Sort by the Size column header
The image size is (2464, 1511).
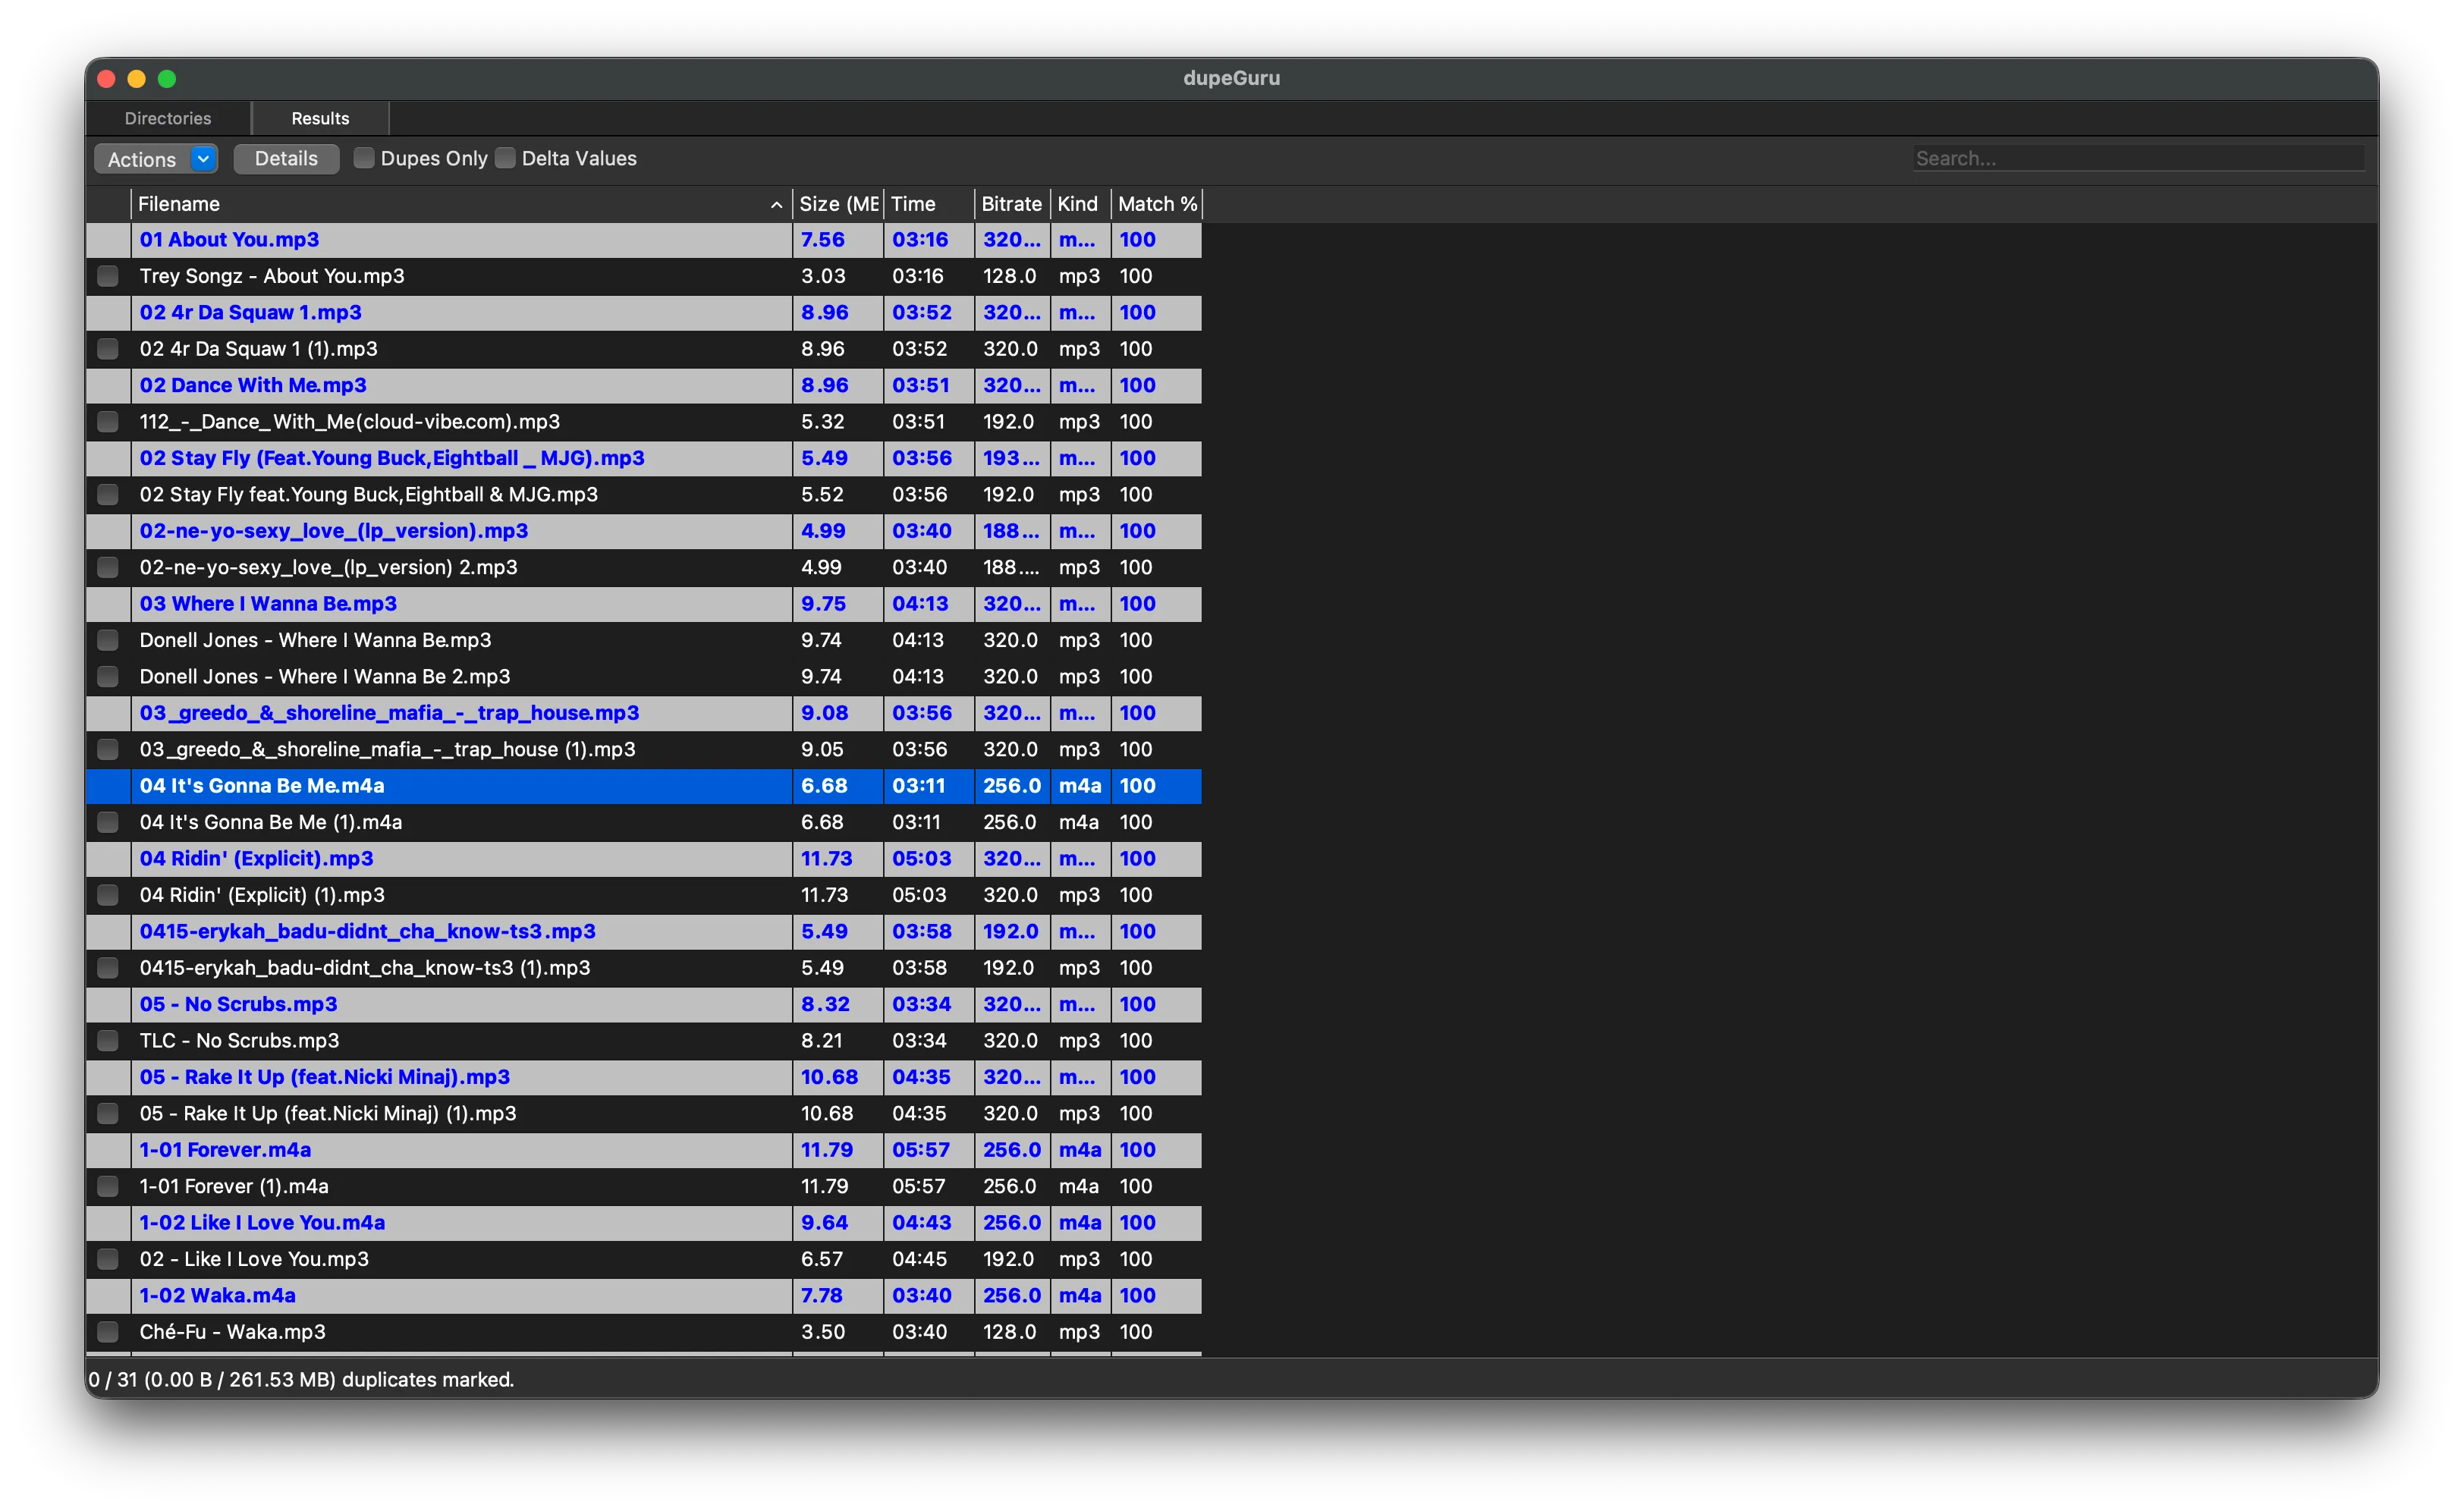pos(838,204)
